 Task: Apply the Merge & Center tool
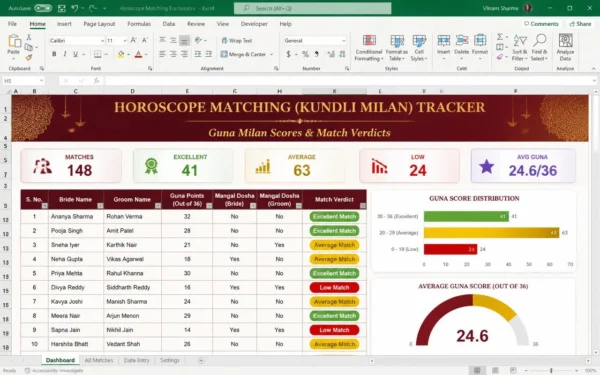246,54
